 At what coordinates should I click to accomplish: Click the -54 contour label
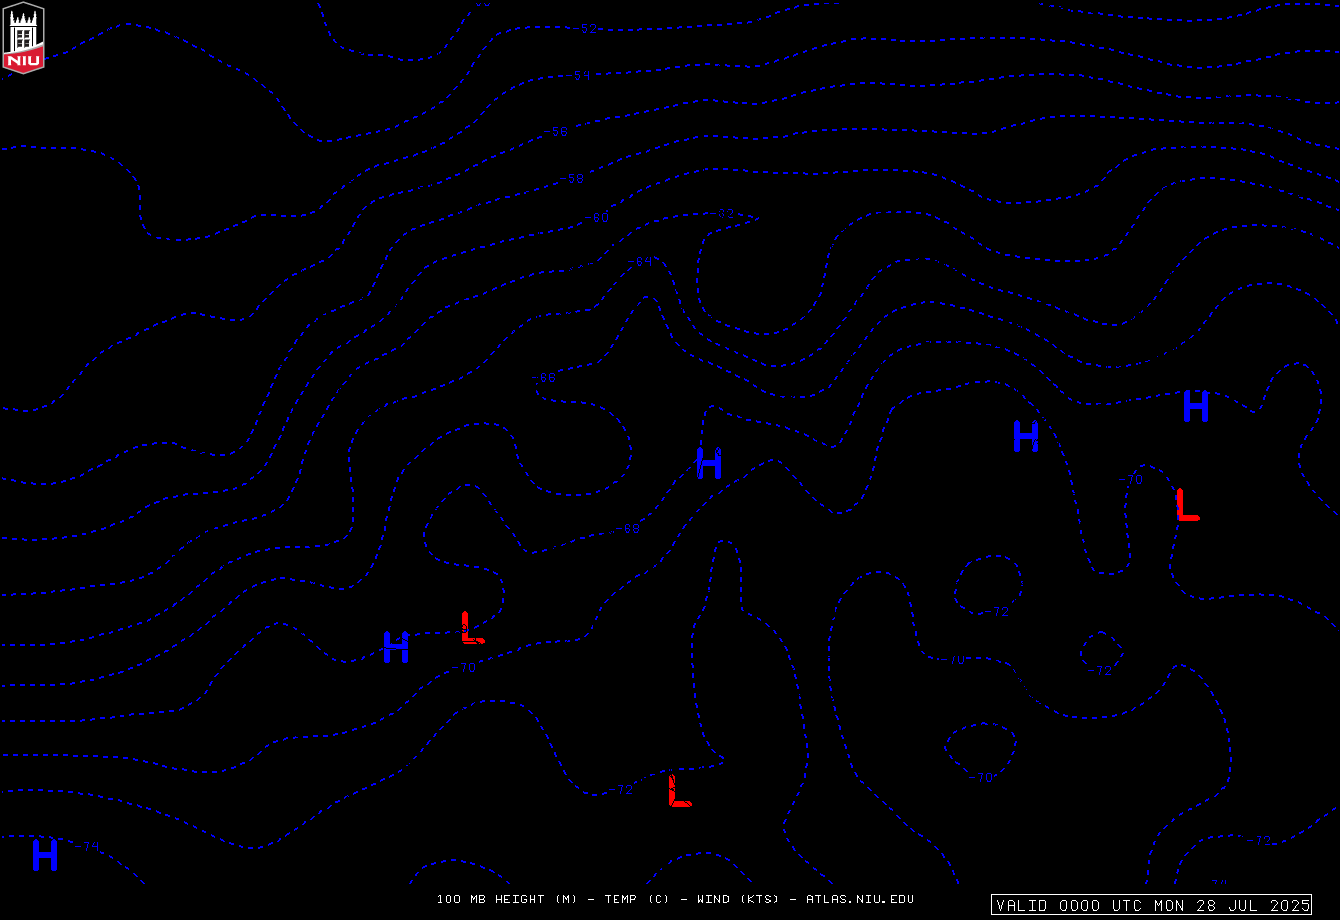coord(580,75)
